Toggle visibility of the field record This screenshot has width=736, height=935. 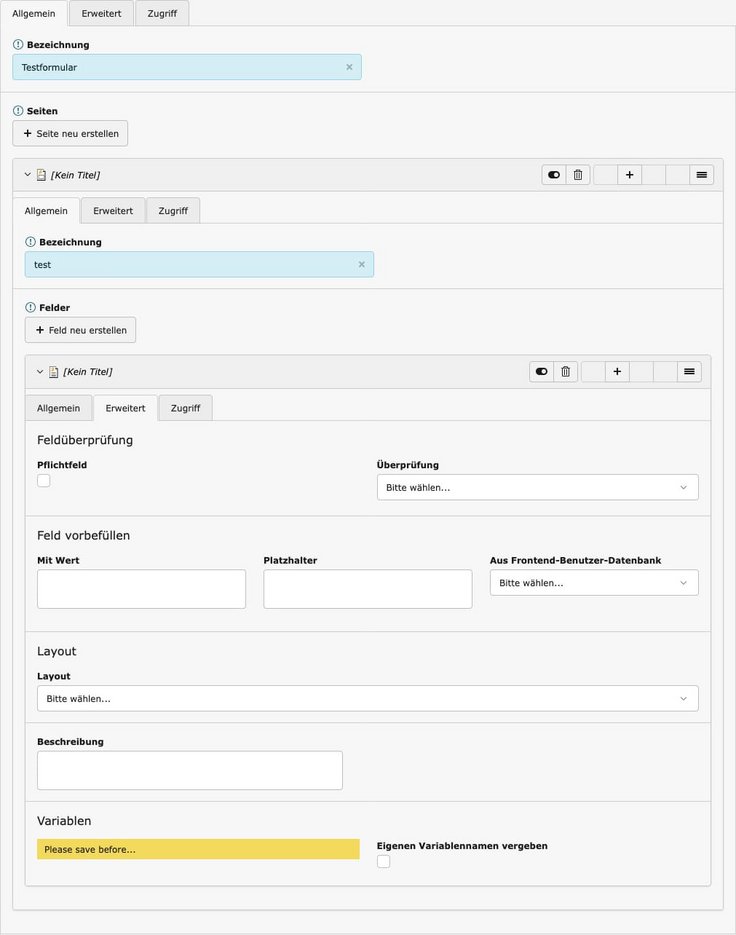[542, 372]
